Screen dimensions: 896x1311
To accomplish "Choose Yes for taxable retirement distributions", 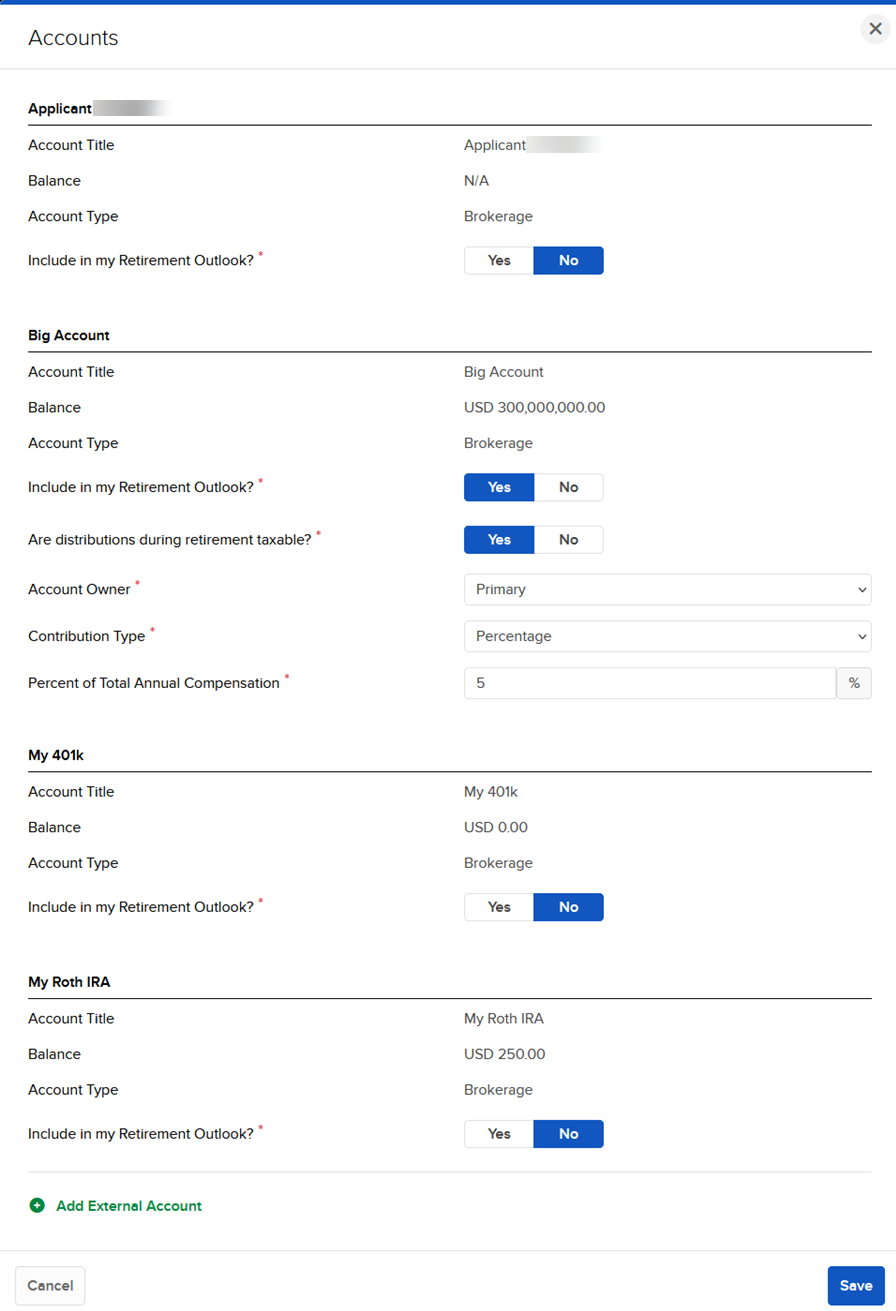I will [x=499, y=540].
